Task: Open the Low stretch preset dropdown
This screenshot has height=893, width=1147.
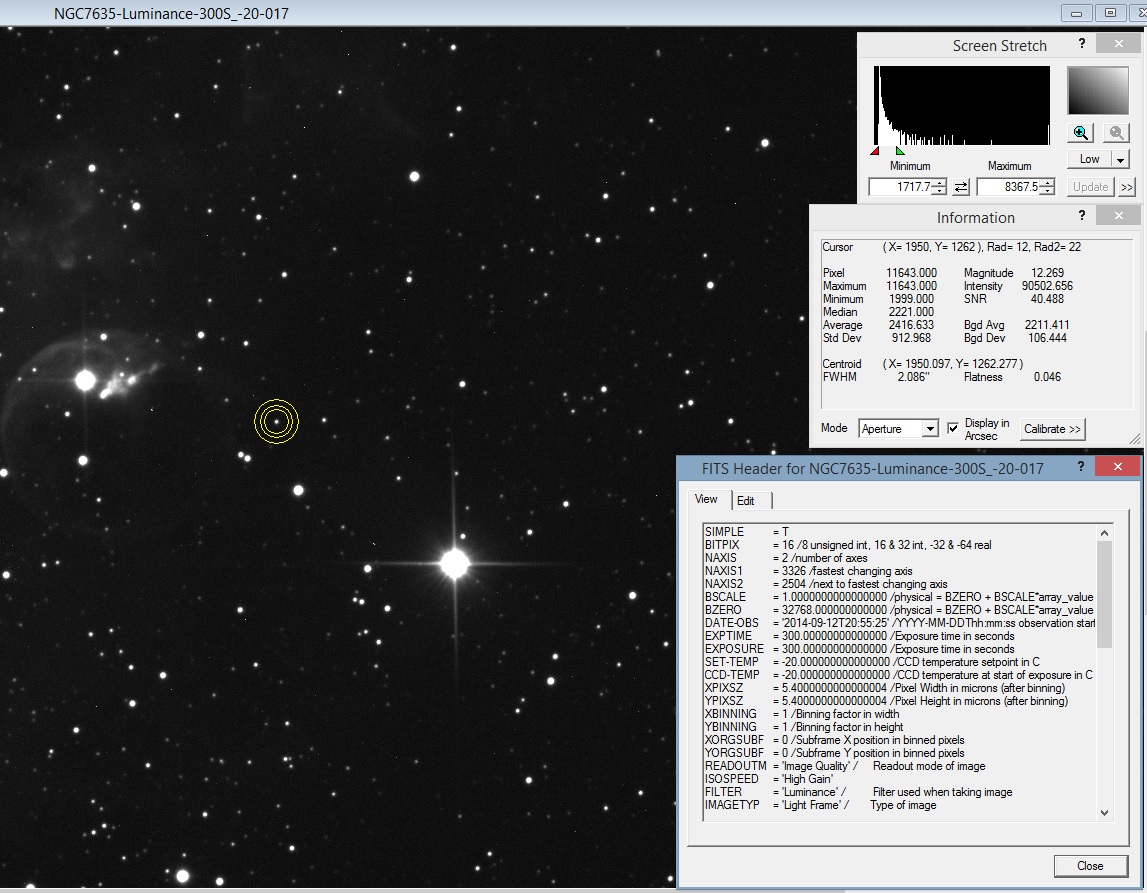Action: (1121, 159)
